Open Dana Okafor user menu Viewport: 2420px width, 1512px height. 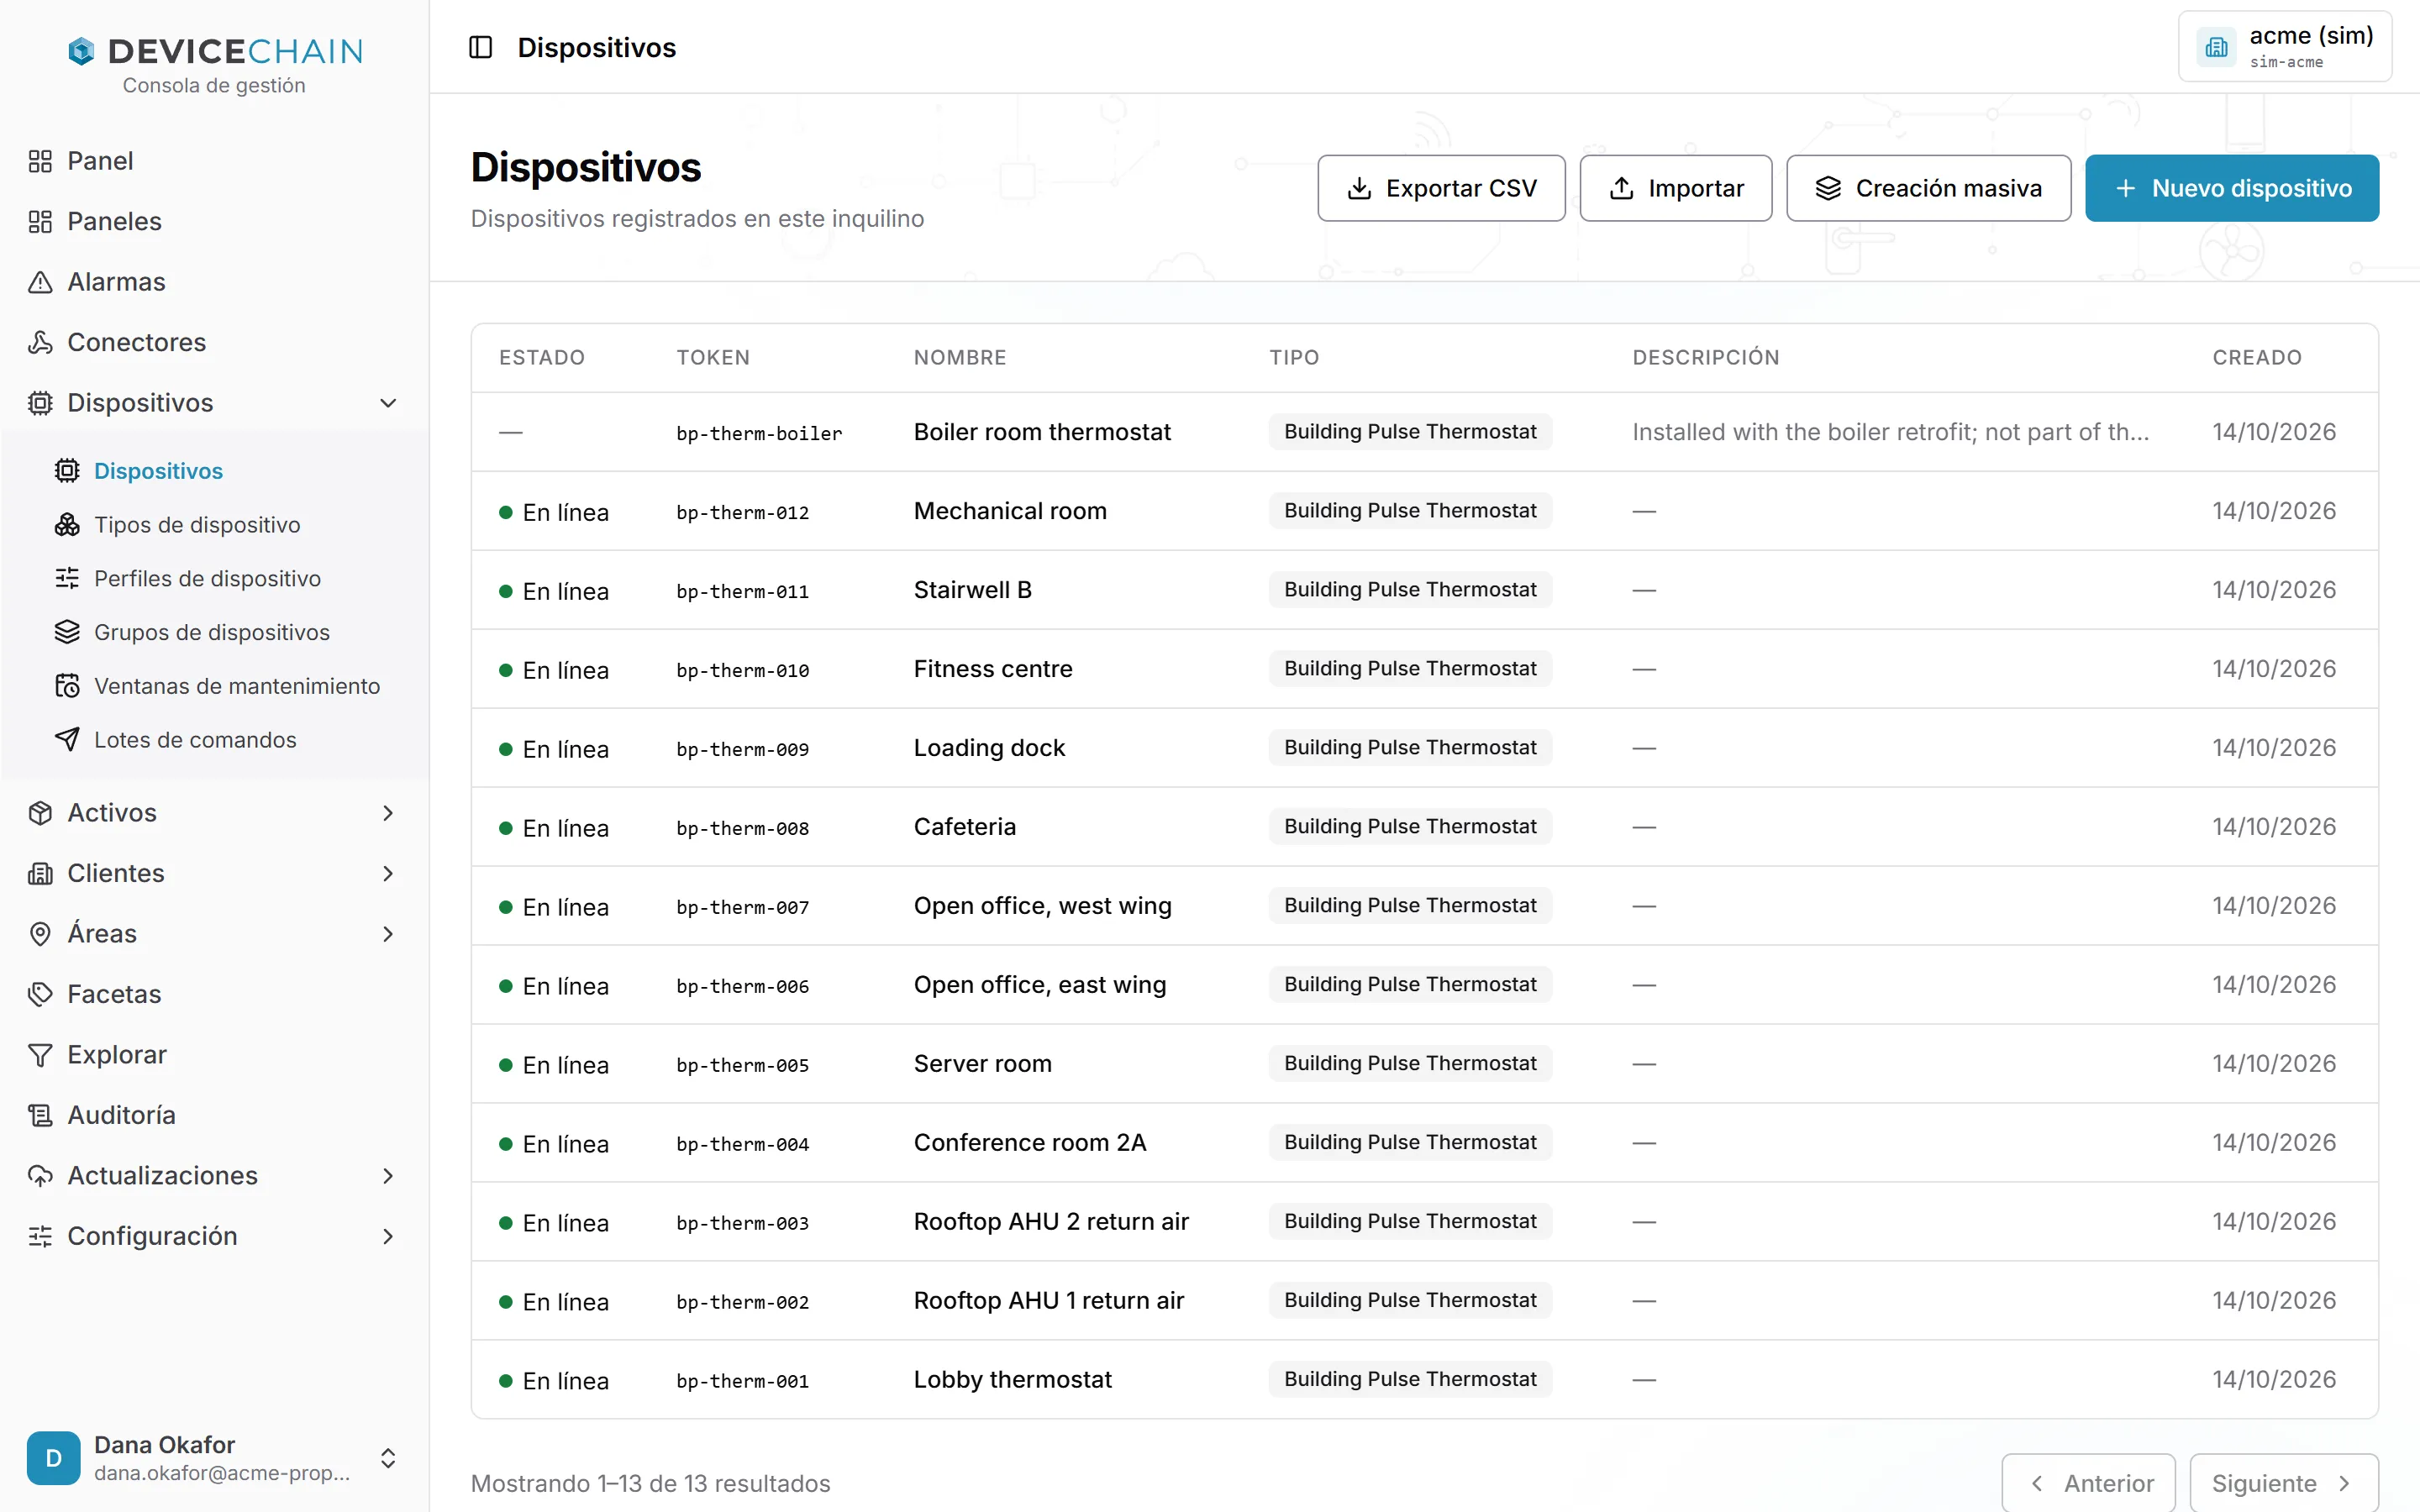point(214,1458)
